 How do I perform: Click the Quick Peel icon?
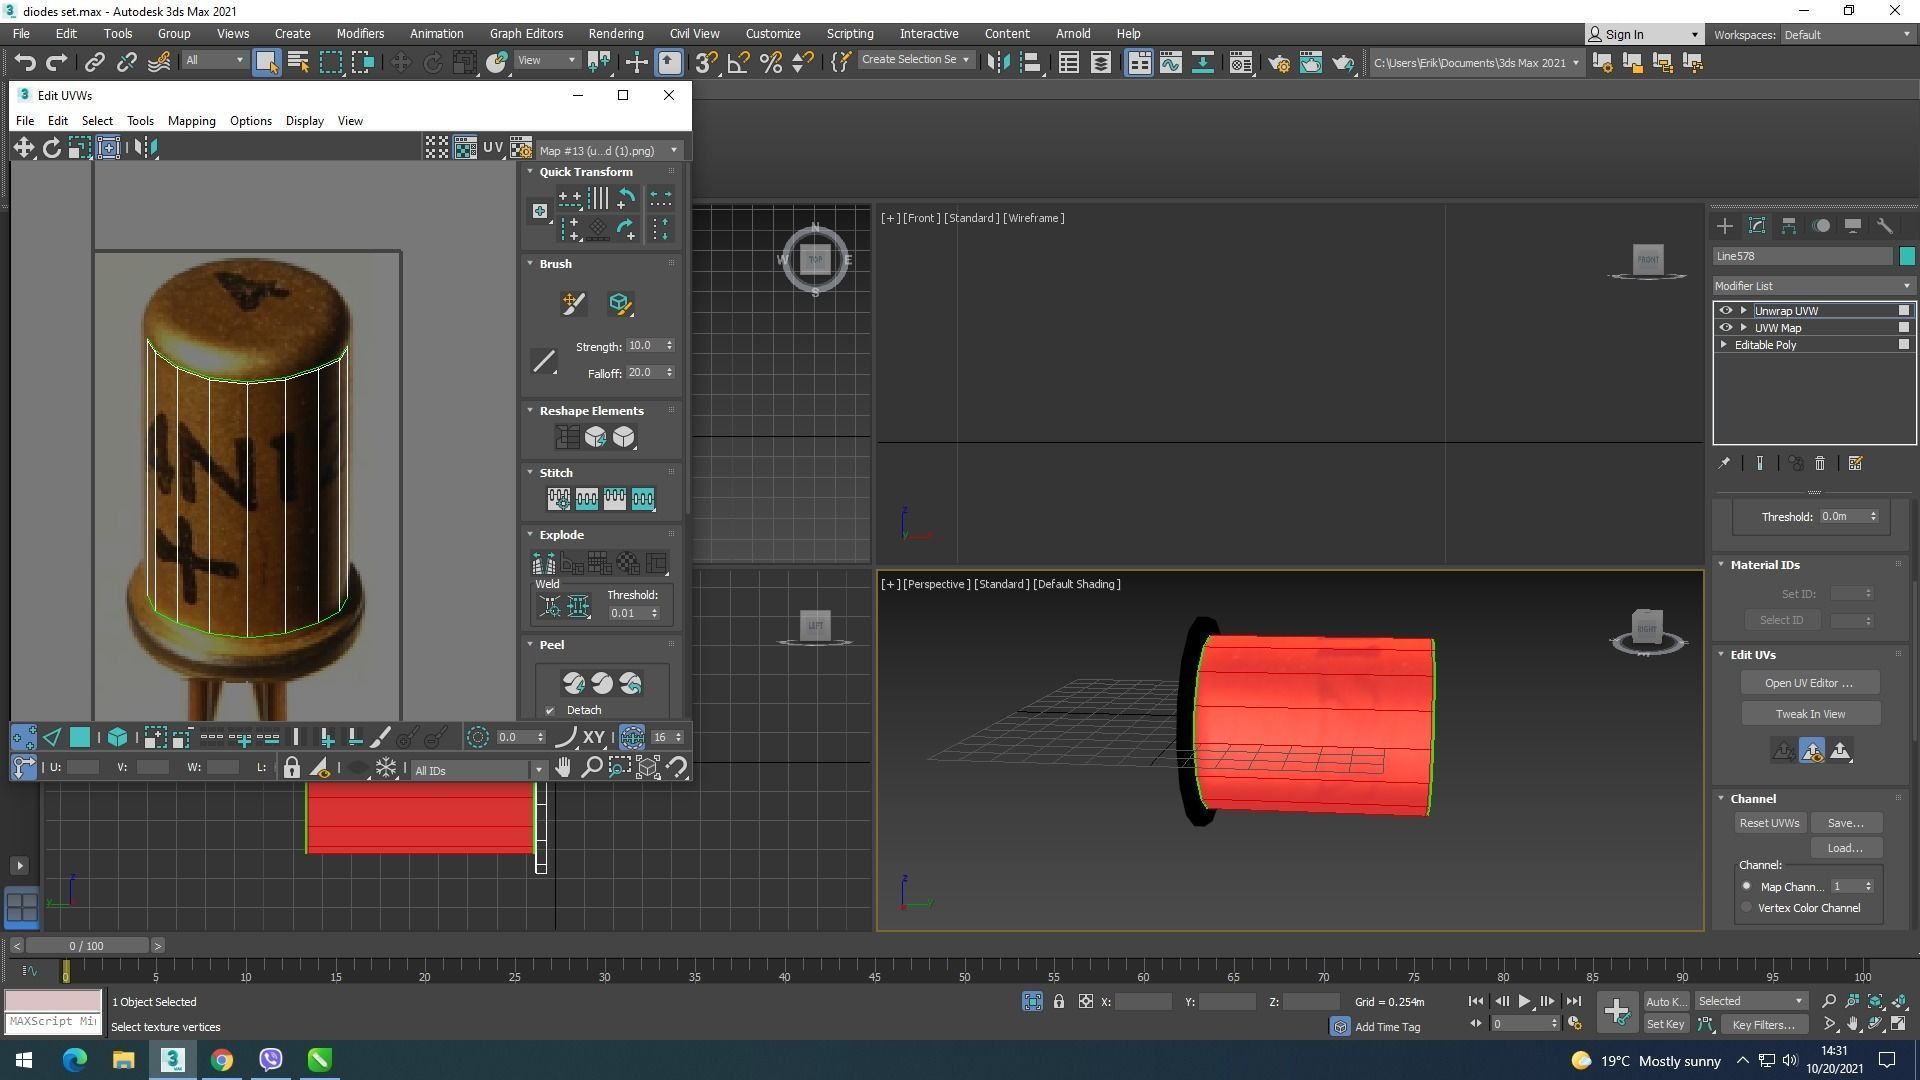[574, 683]
